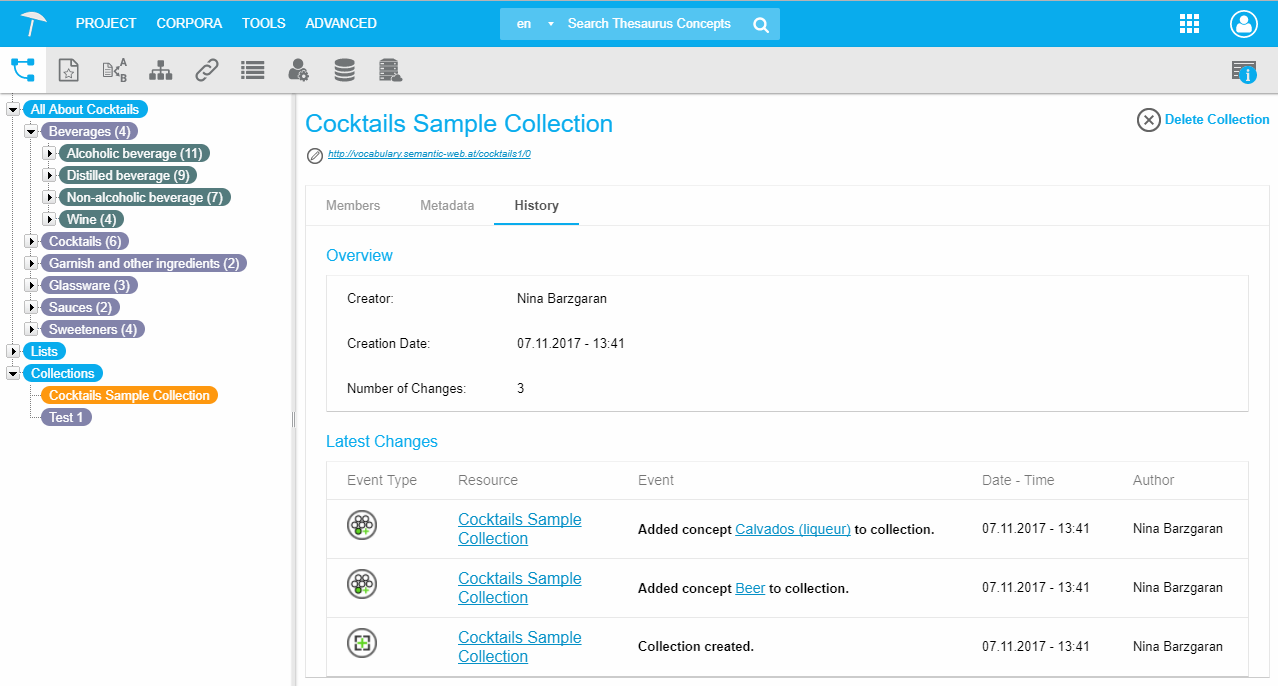The width and height of the screenshot is (1278, 686).
Task: Open the user settings gear icon
Action: (x=298, y=70)
